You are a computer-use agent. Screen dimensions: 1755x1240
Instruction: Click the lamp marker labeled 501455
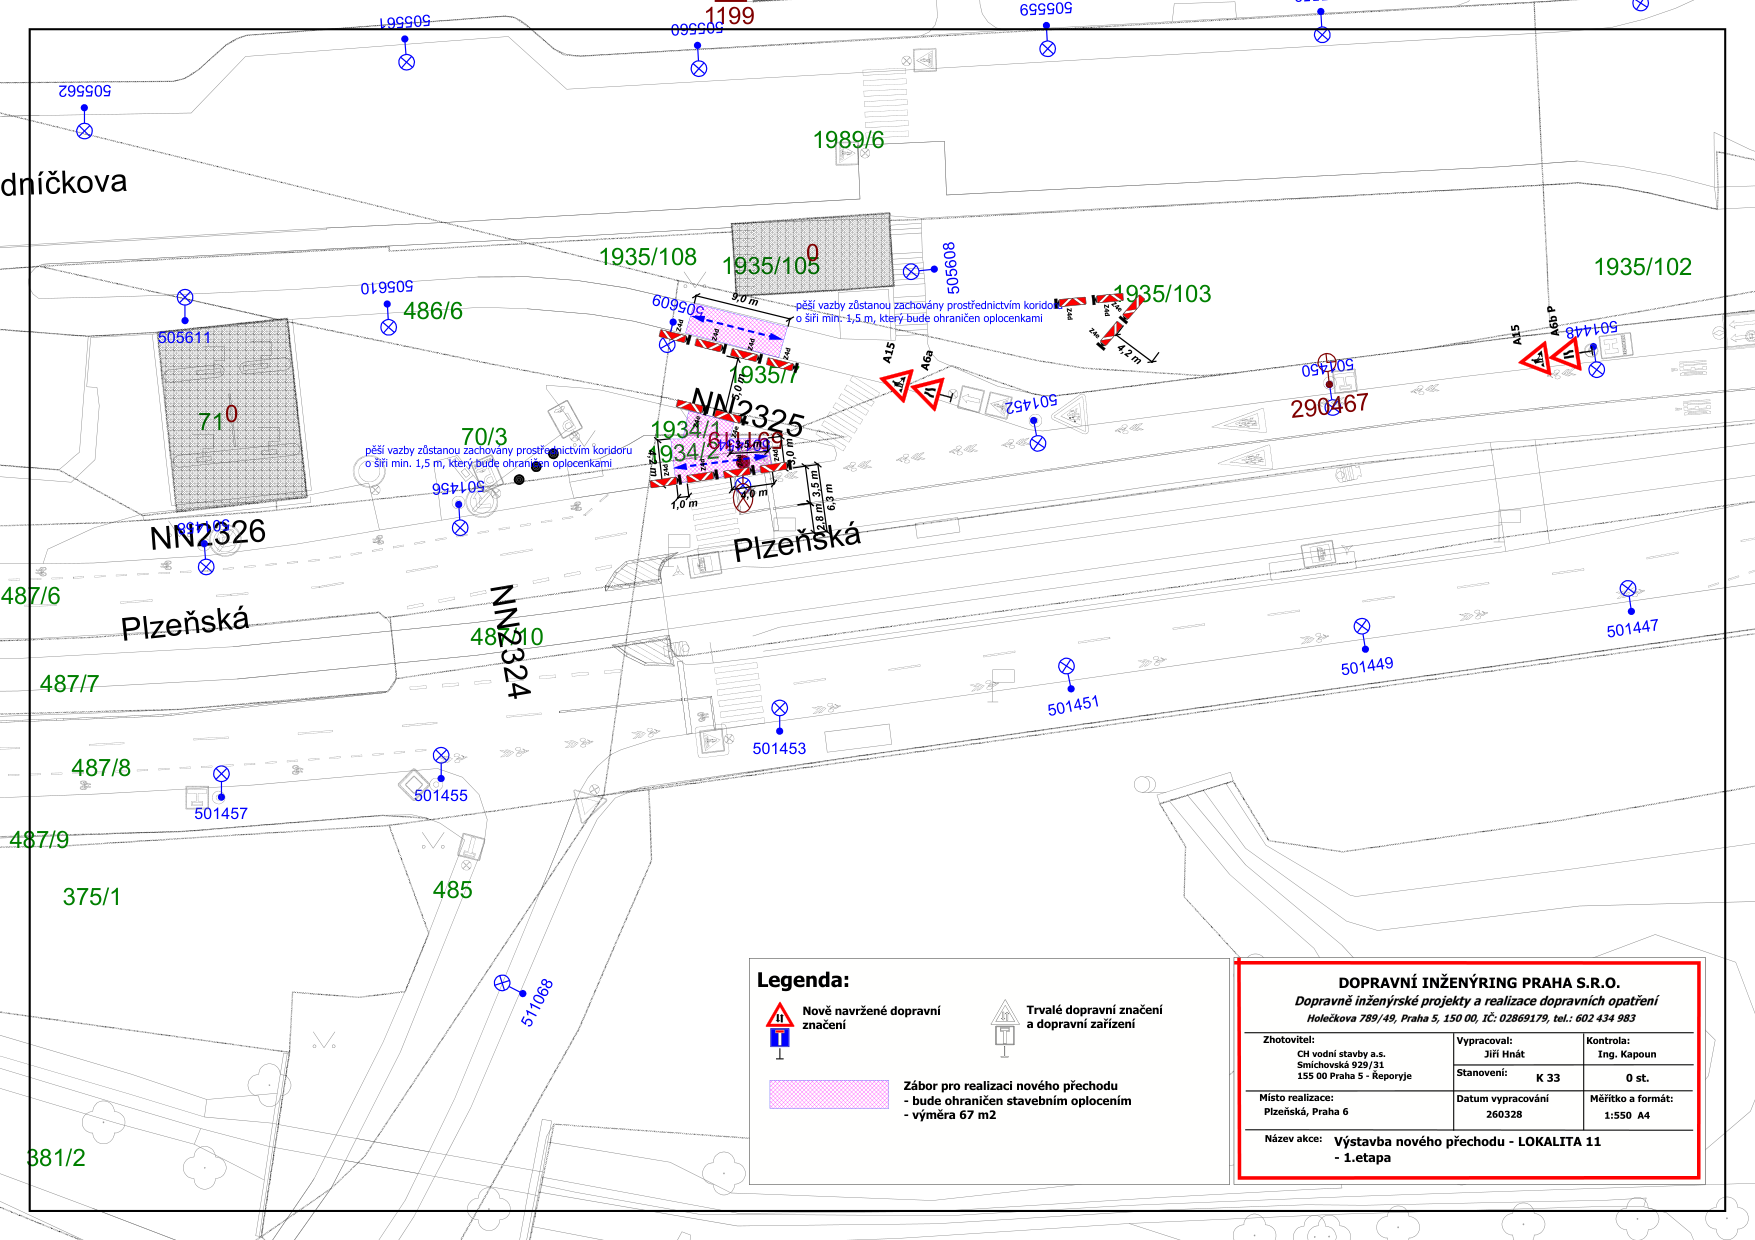pos(441,755)
